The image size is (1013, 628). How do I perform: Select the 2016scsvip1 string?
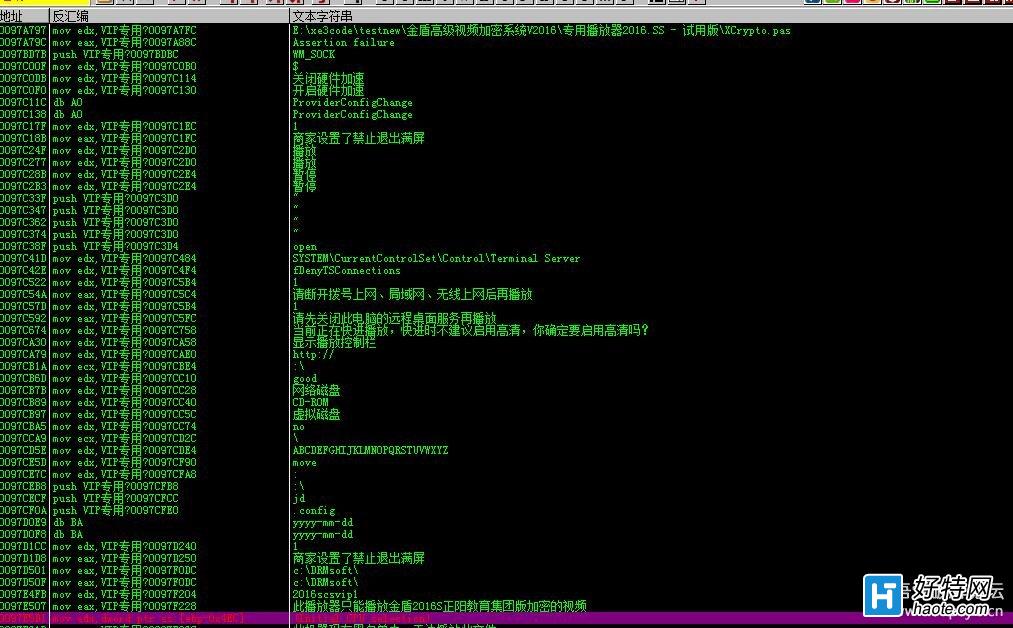click(325, 594)
